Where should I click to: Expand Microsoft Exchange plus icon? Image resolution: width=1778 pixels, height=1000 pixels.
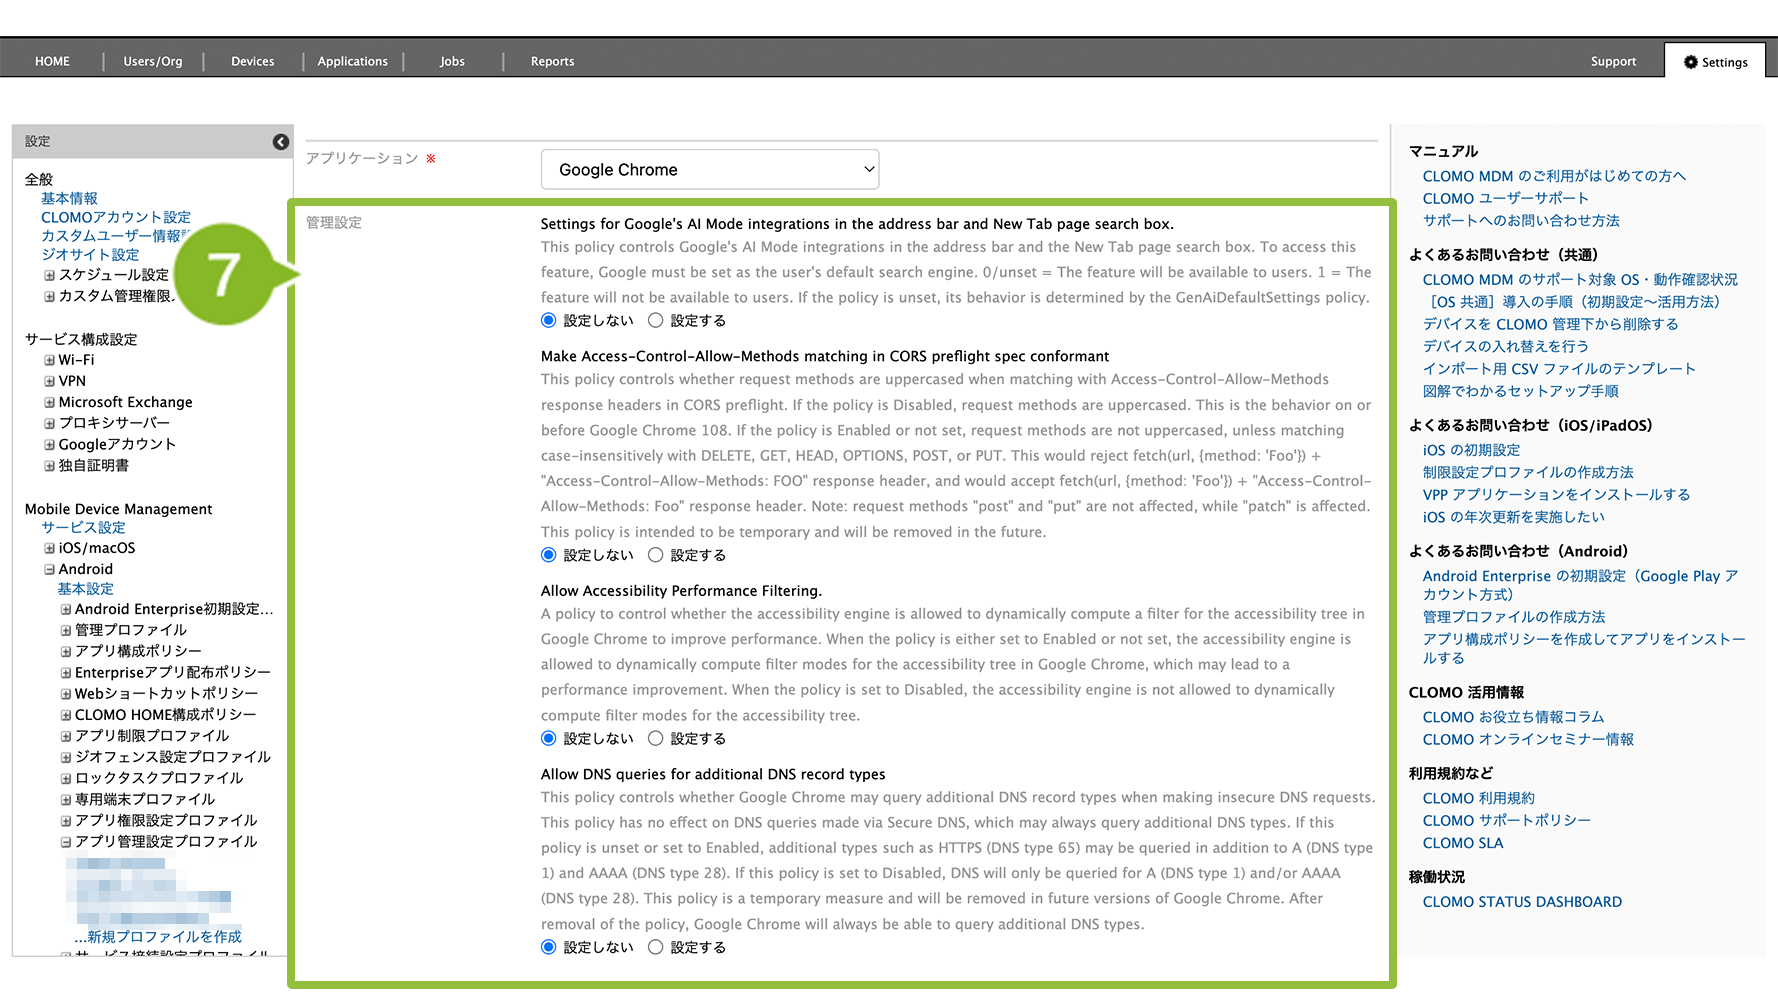(x=49, y=402)
